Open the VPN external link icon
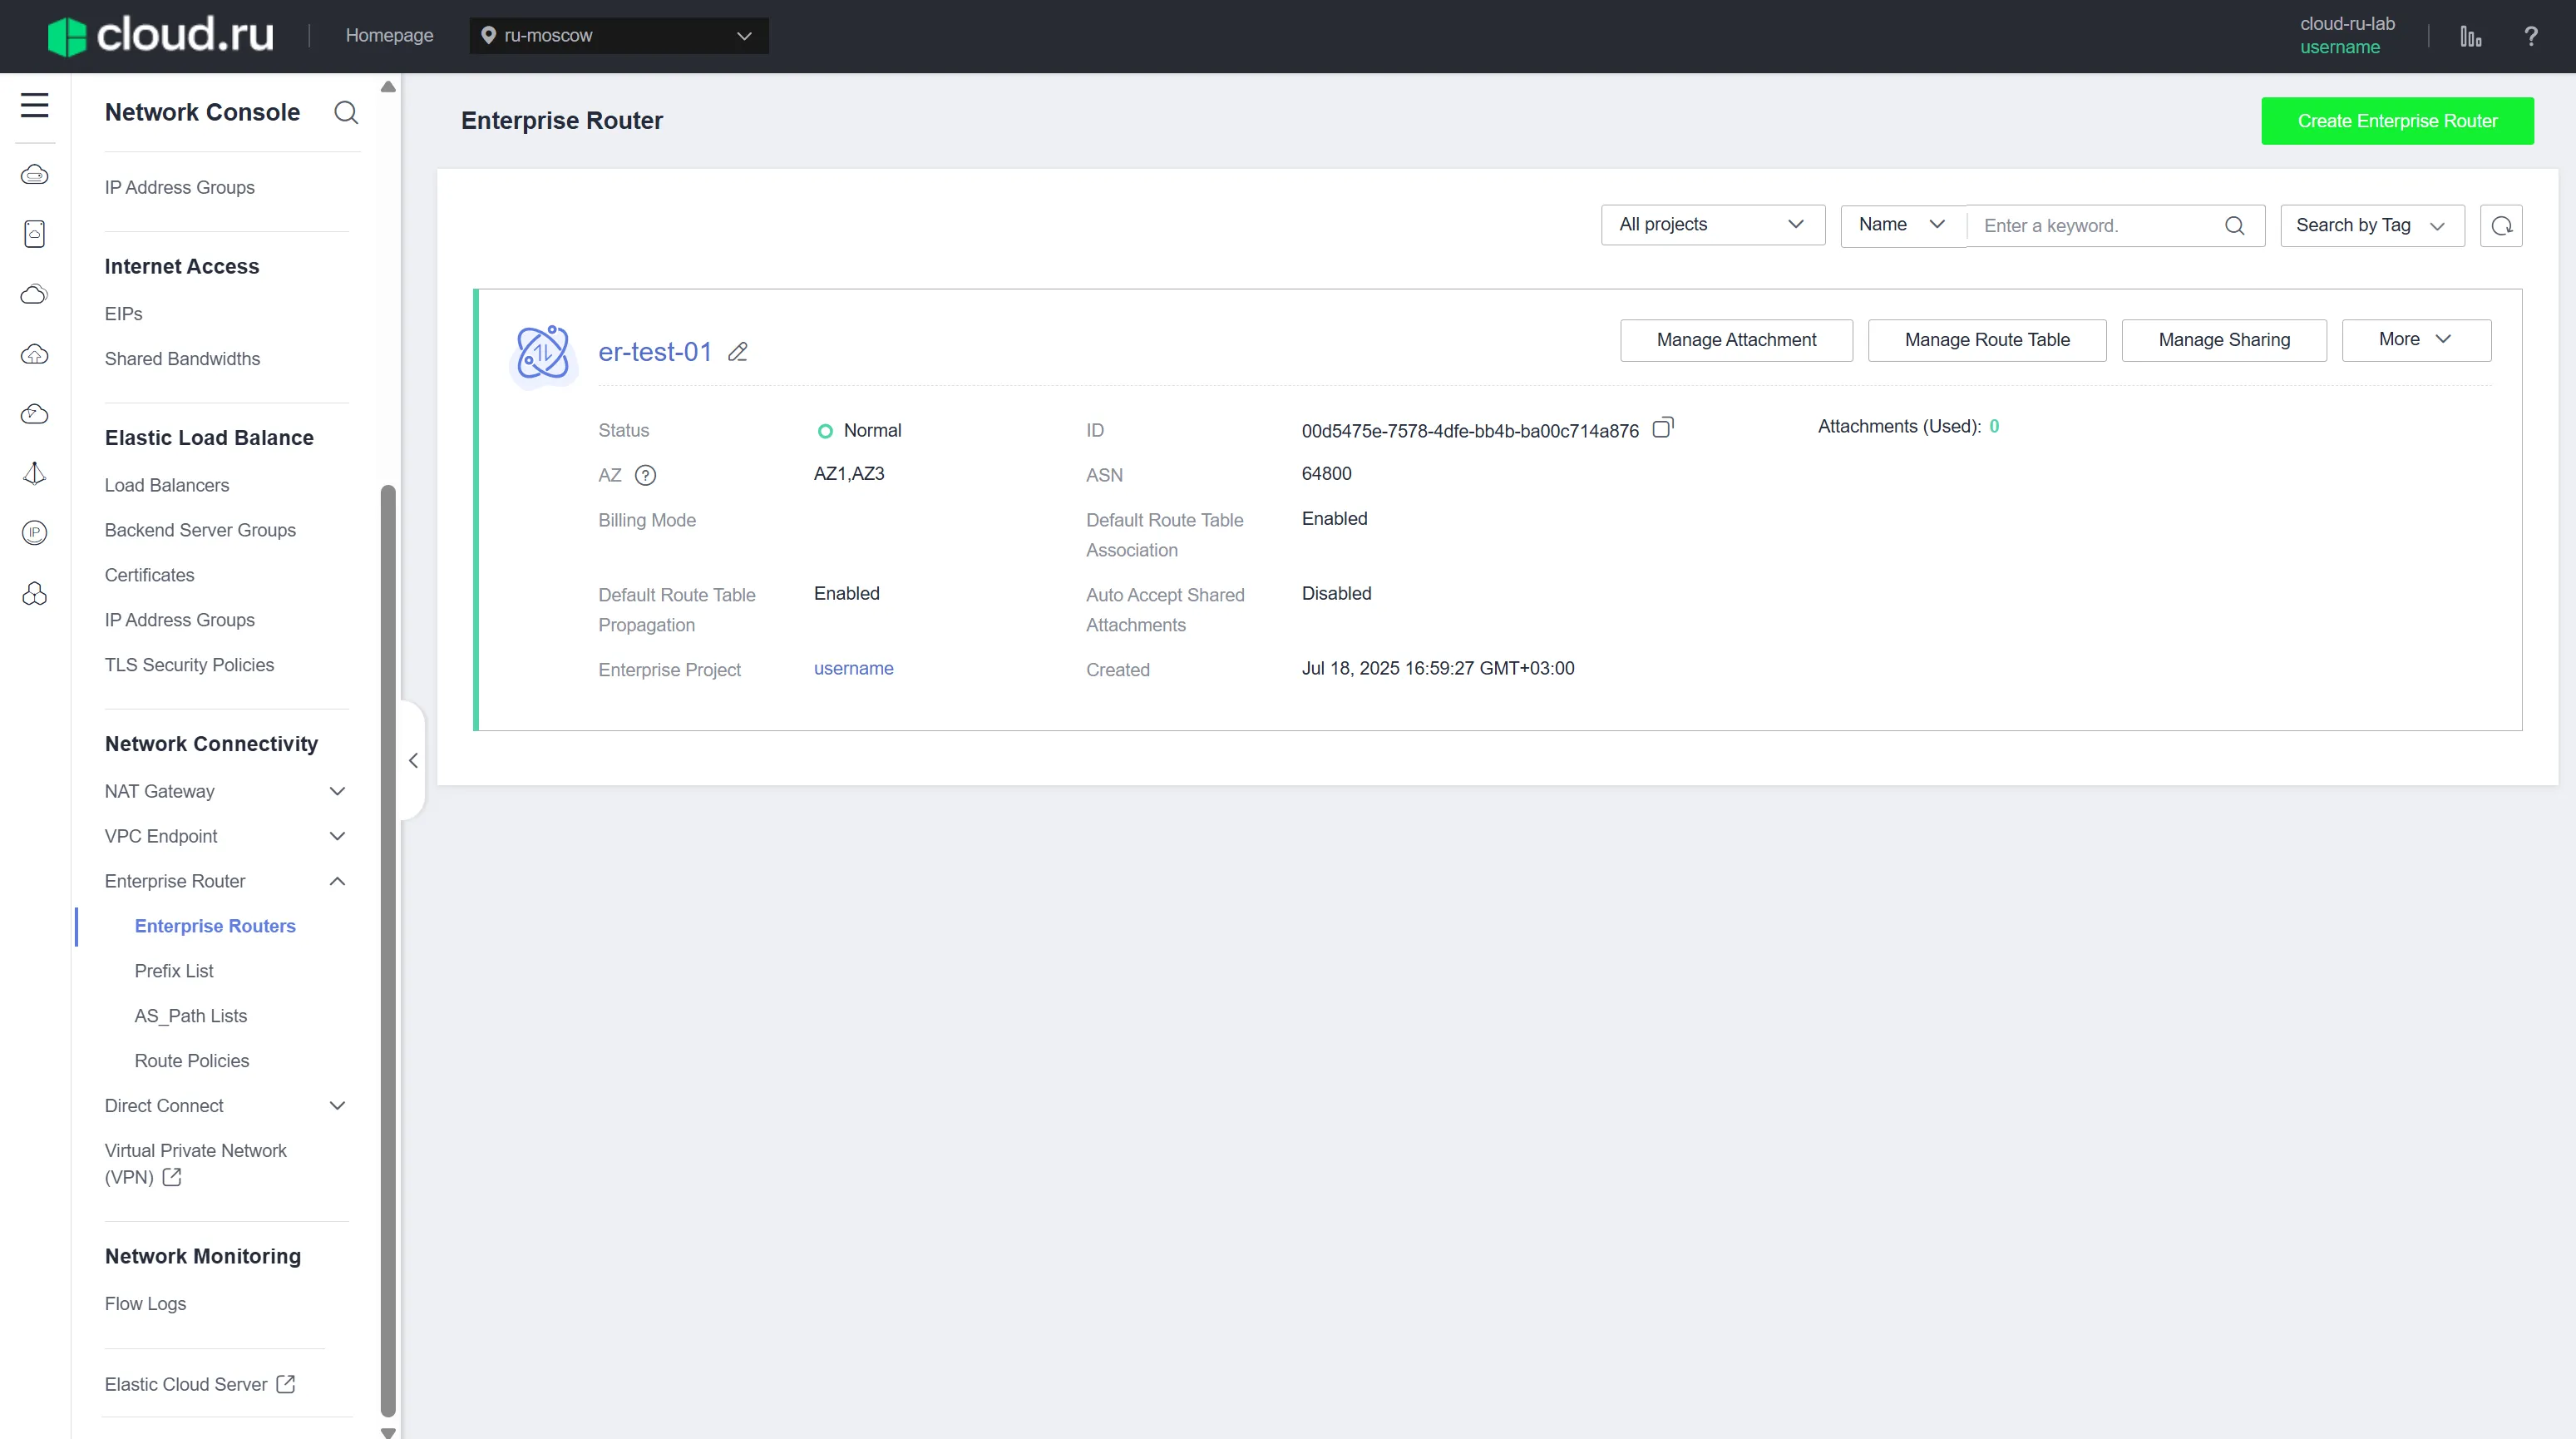The height and width of the screenshot is (1439, 2576). point(172,1177)
